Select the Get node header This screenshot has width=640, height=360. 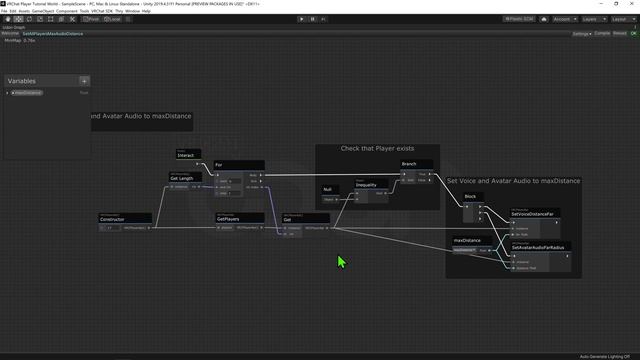pos(306,218)
